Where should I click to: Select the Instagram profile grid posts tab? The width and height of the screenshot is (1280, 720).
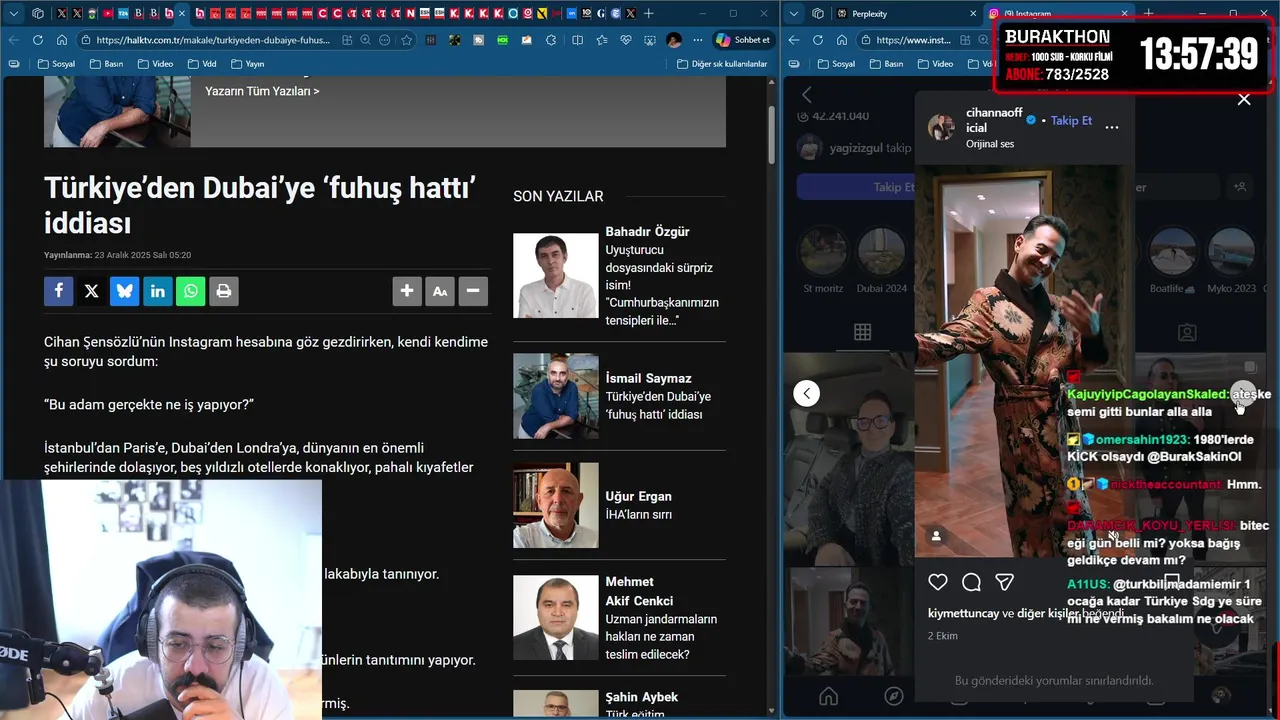[862, 332]
